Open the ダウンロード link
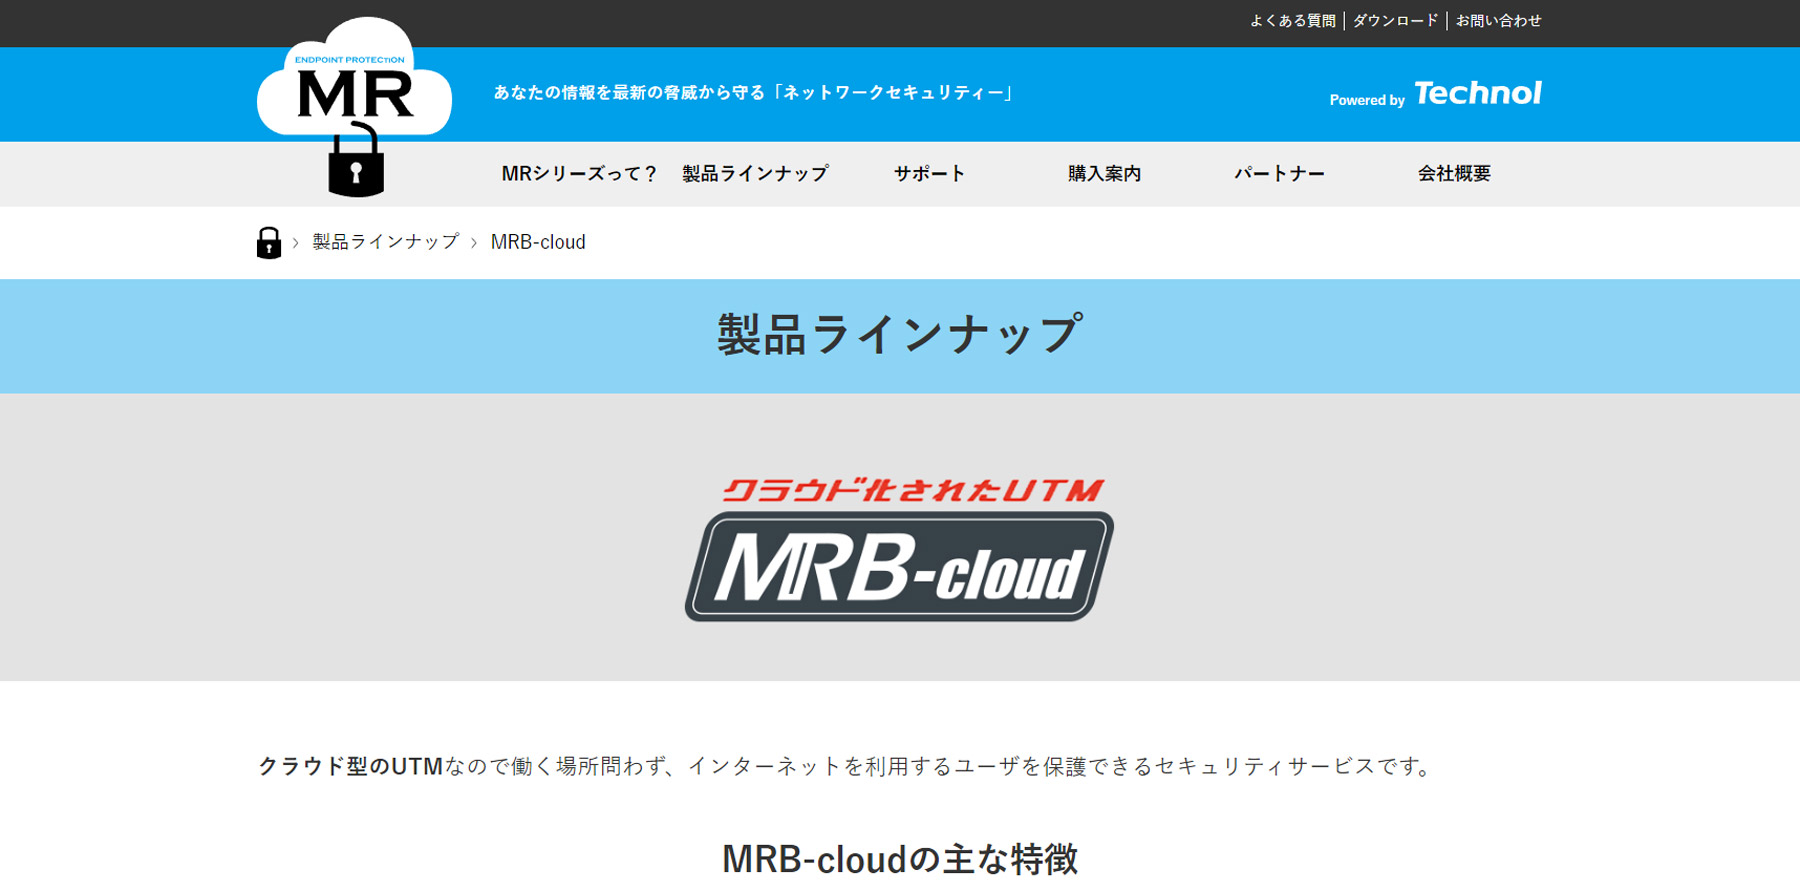Image resolution: width=1800 pixels, height=891 pixels. pyautogui.click(x=1395, y=20)
